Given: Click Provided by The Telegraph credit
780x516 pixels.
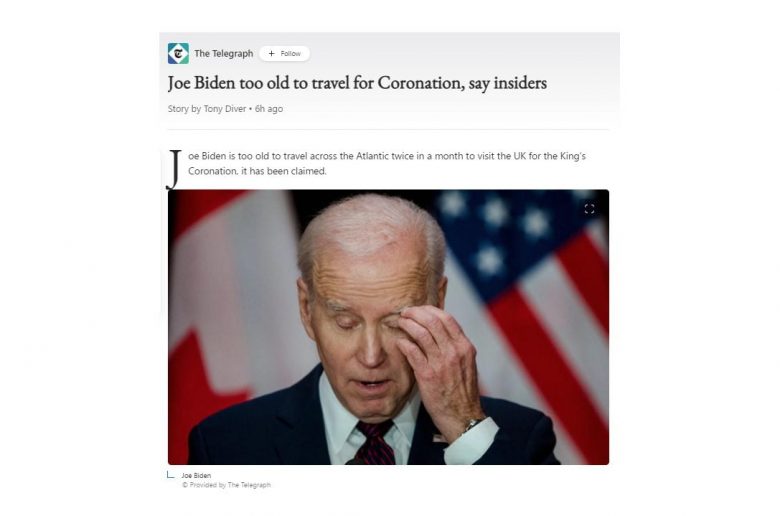Looking at the screenshot, I should pyautogui.click(x=226, y=485).
